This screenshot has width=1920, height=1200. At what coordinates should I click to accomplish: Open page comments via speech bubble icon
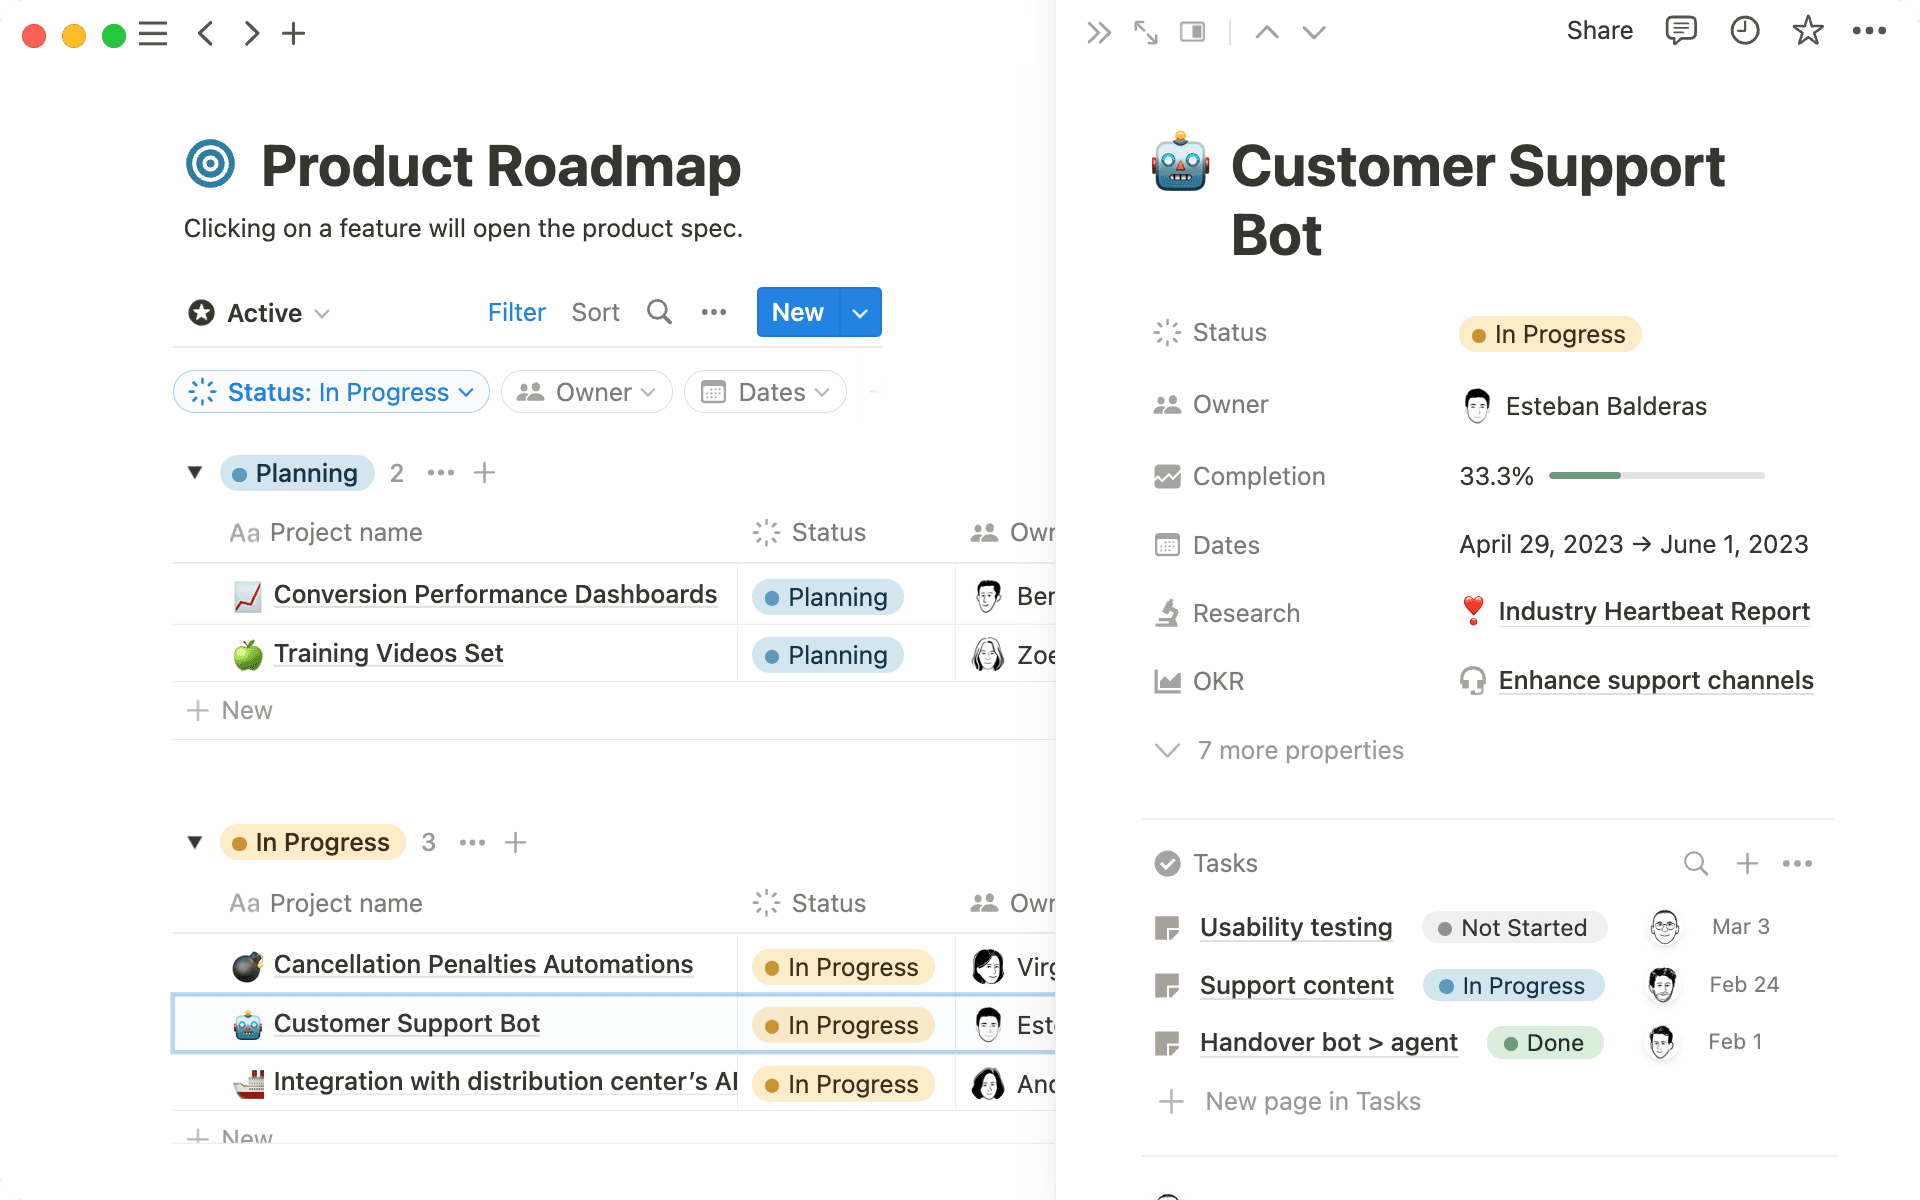[1681, 31]
